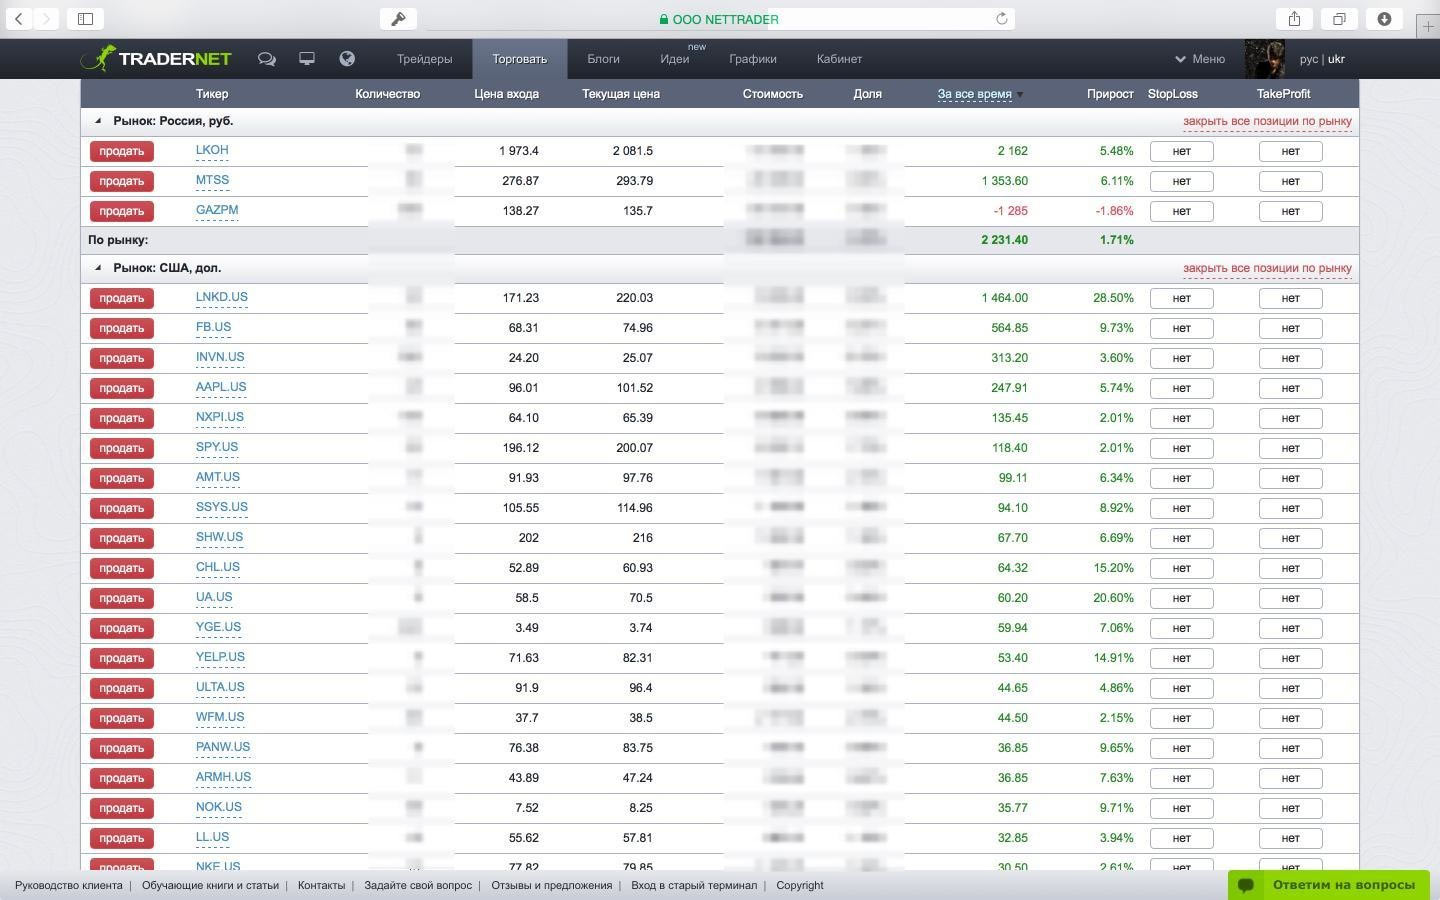Click the browser sidebar toggle icon
Viewport: 1440px width, 900px height.
coord(86,19)
